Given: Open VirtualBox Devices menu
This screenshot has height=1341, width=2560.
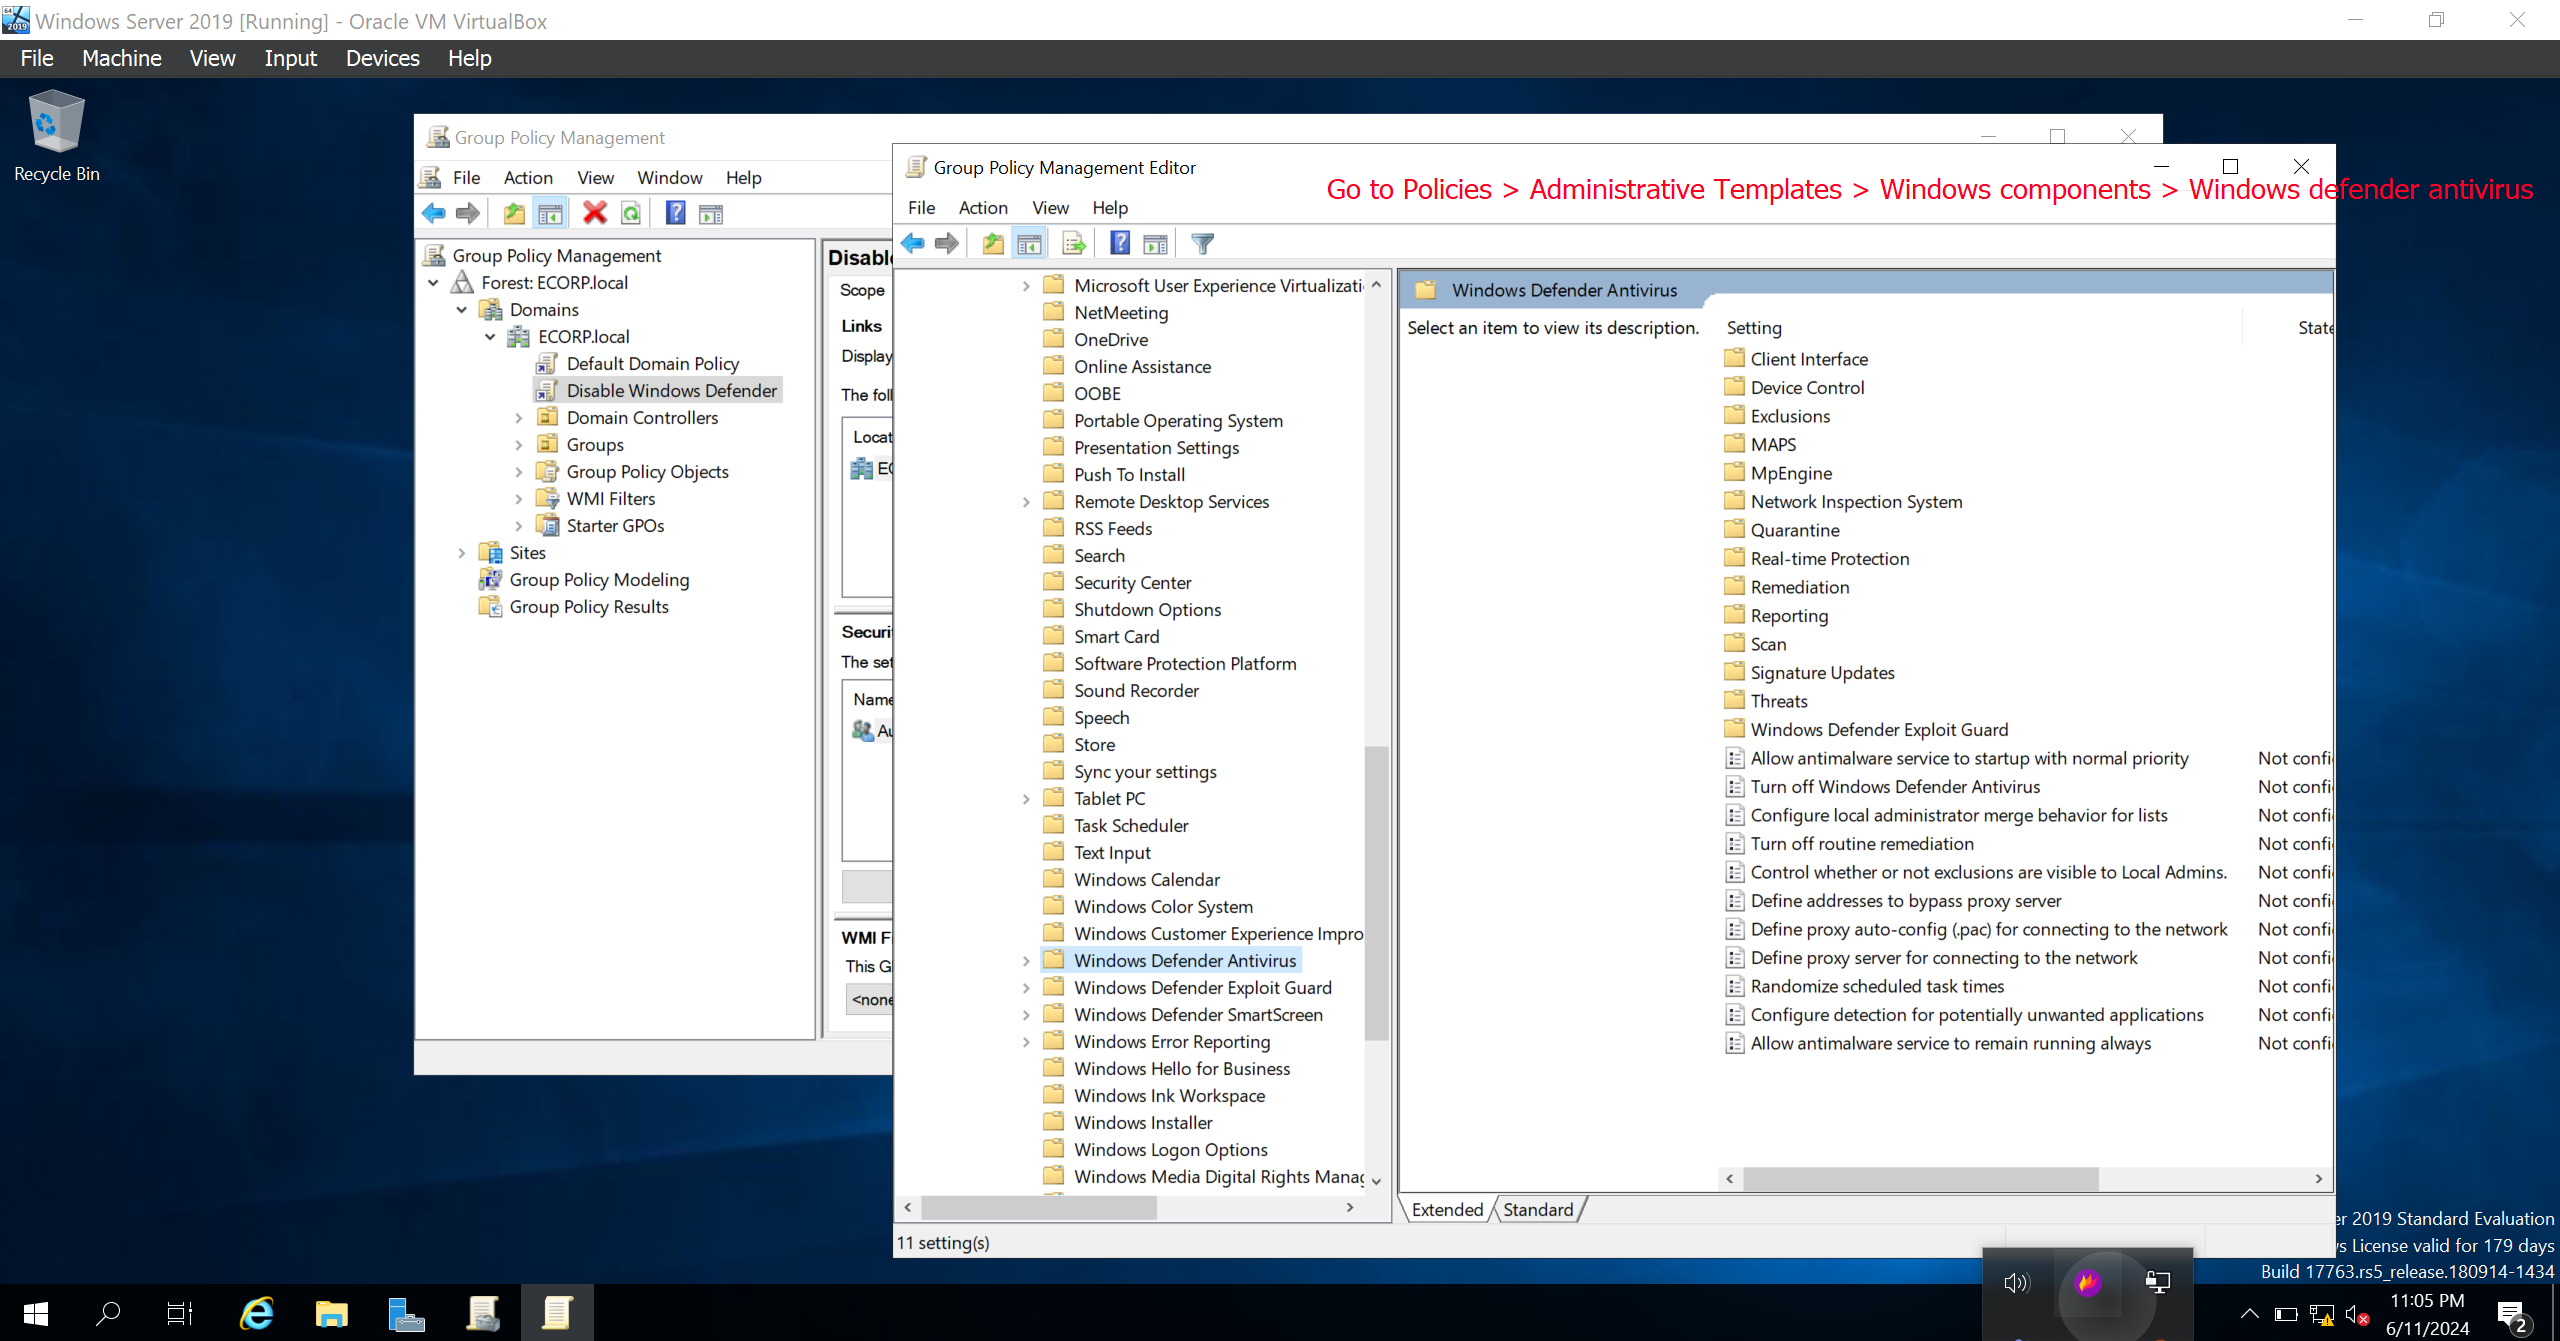Looking at the screenshot, I should [382, 58].
